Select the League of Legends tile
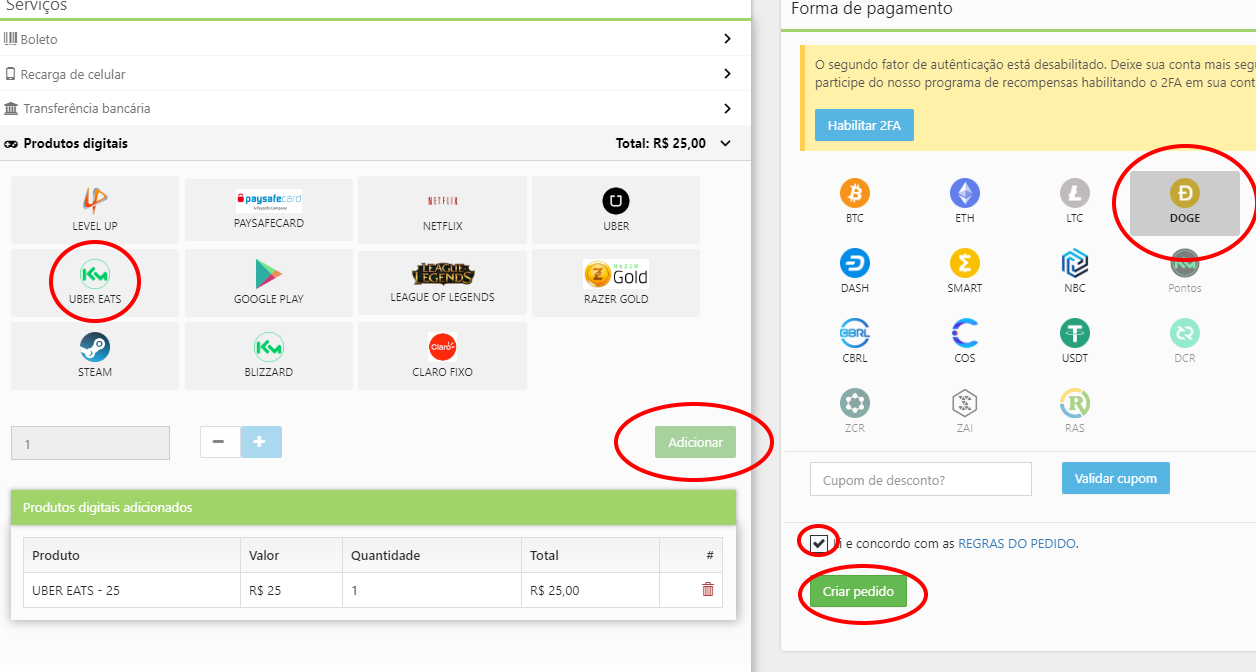Viewport: 1256px width, 672px height. [x=442, y=283]
